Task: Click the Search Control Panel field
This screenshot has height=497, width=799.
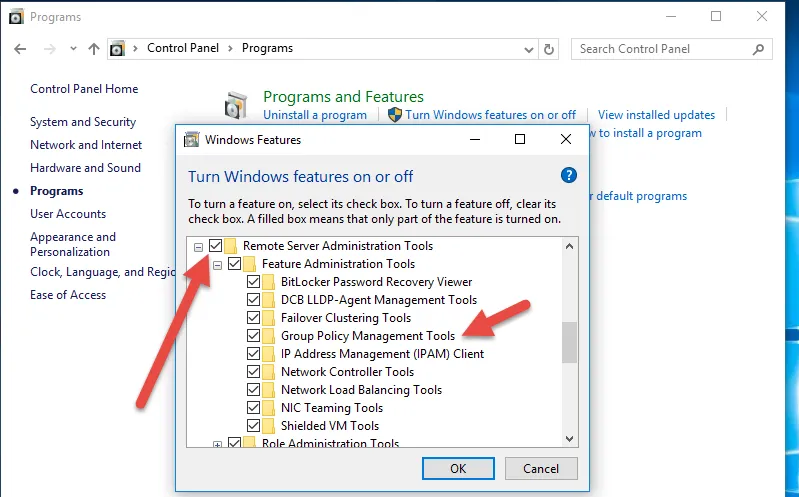Action: 660,48
